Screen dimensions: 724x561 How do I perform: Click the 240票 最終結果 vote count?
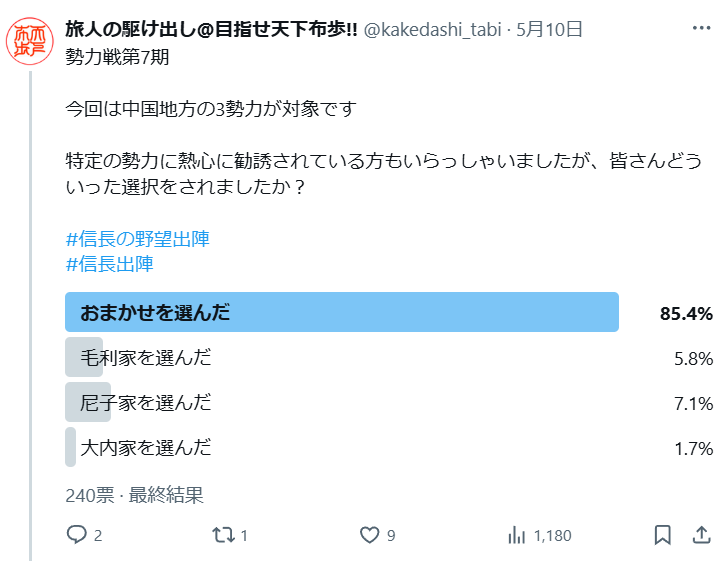point(134,495)
